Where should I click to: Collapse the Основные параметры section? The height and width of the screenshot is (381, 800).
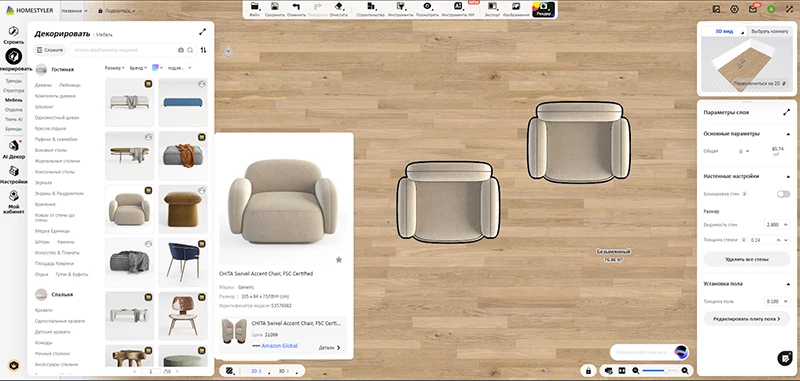788,134
